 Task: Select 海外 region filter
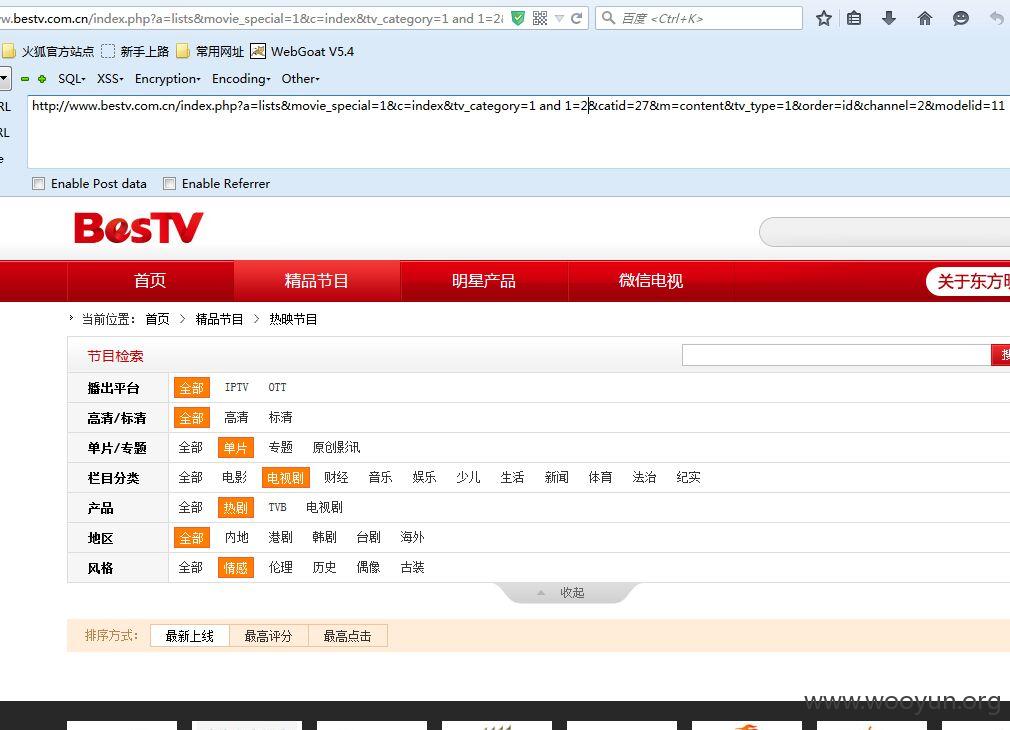[412, 537]
